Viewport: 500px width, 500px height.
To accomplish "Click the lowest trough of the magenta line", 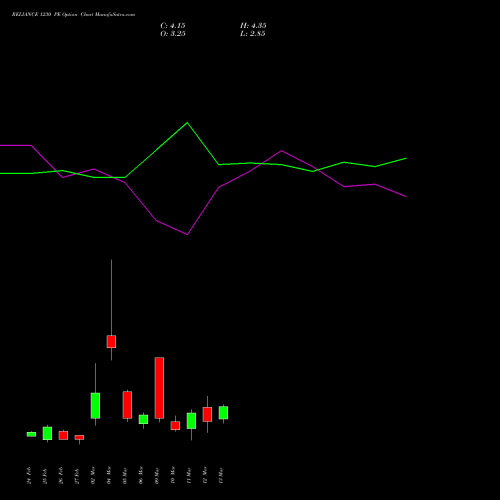I will [187, 235].
